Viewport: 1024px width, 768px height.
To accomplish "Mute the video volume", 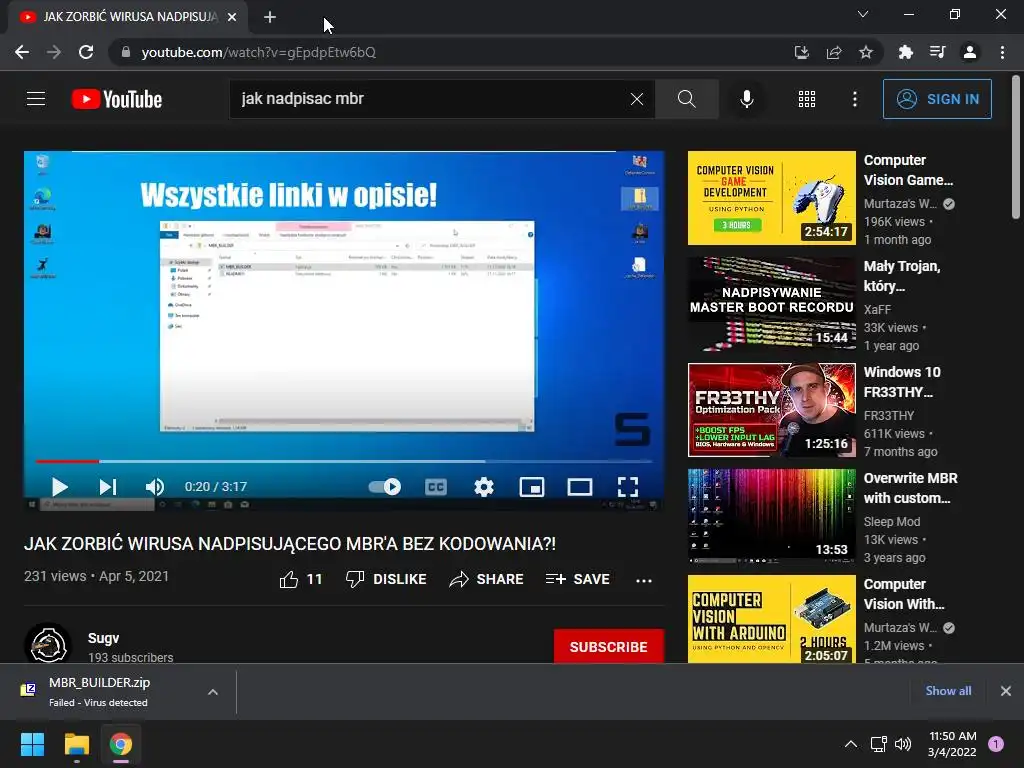I will (x=155, y=487).
